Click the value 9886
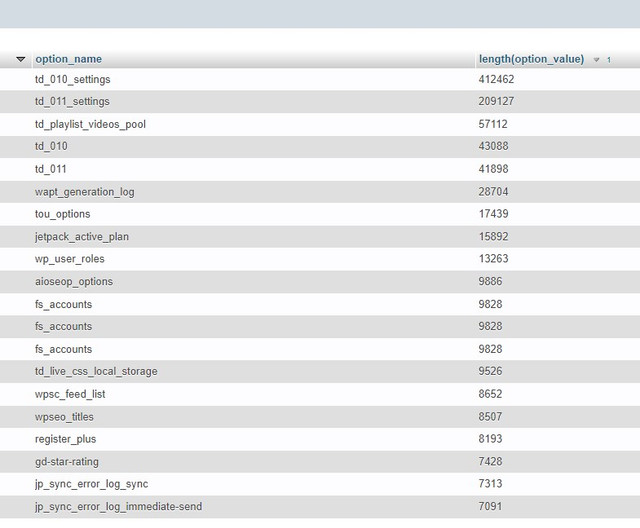 tap(490, 282)
